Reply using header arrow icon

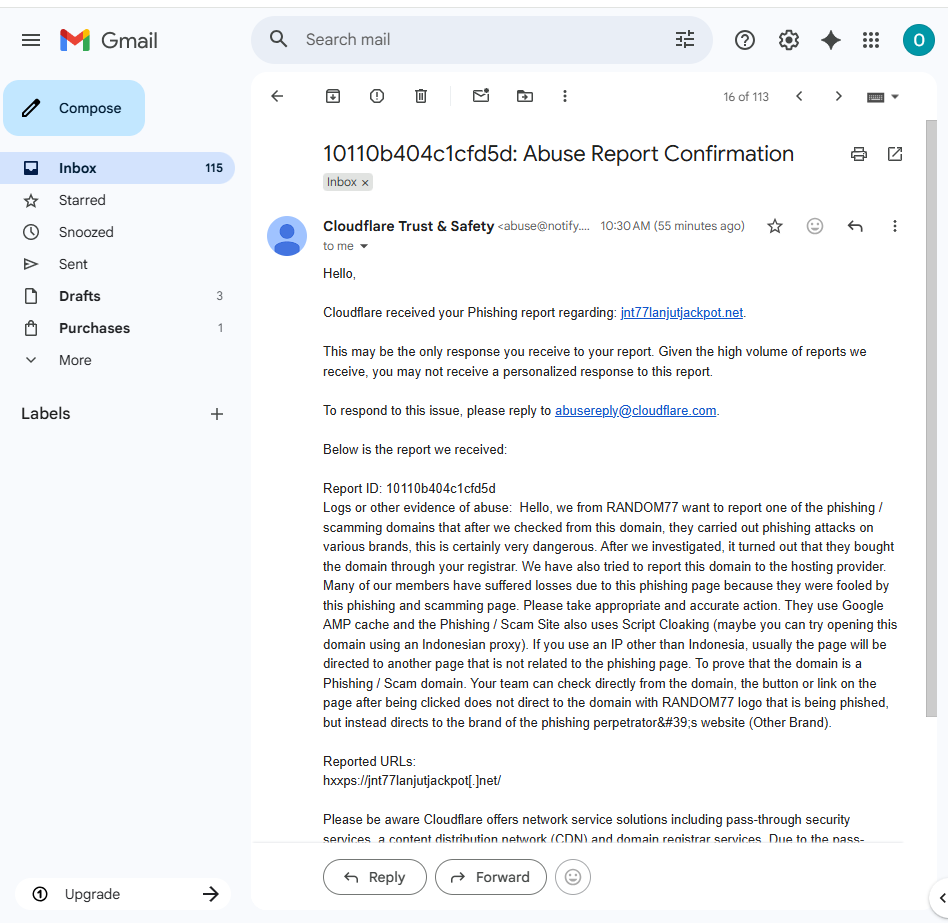(x=855, y=226)
